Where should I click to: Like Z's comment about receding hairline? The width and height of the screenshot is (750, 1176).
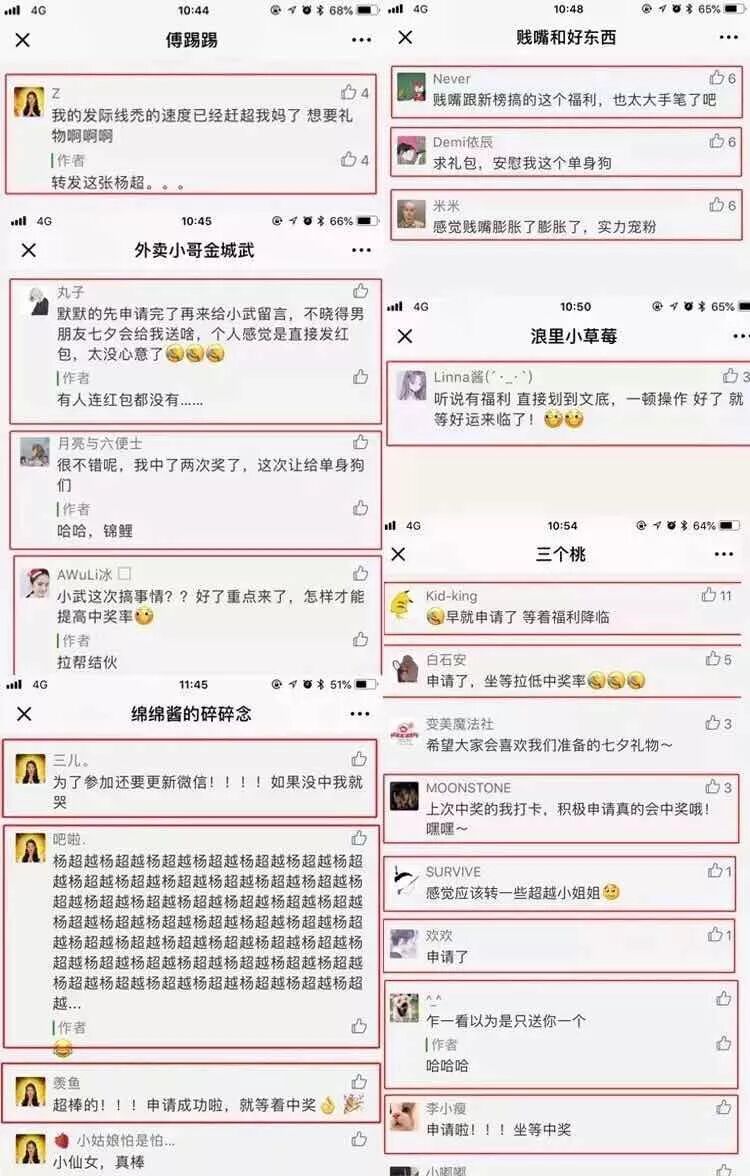tap(349, 92)
